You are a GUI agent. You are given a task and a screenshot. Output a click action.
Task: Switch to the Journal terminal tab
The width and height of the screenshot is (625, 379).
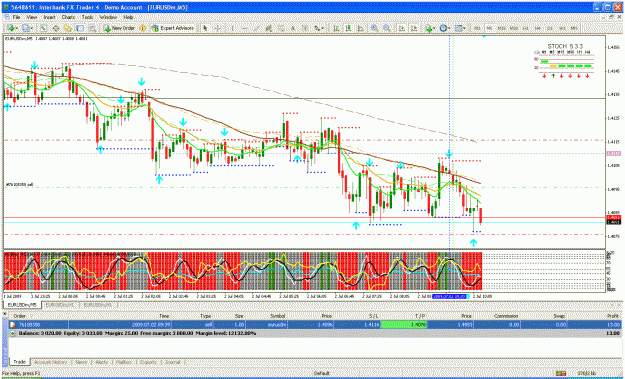[x=173, y=362]
